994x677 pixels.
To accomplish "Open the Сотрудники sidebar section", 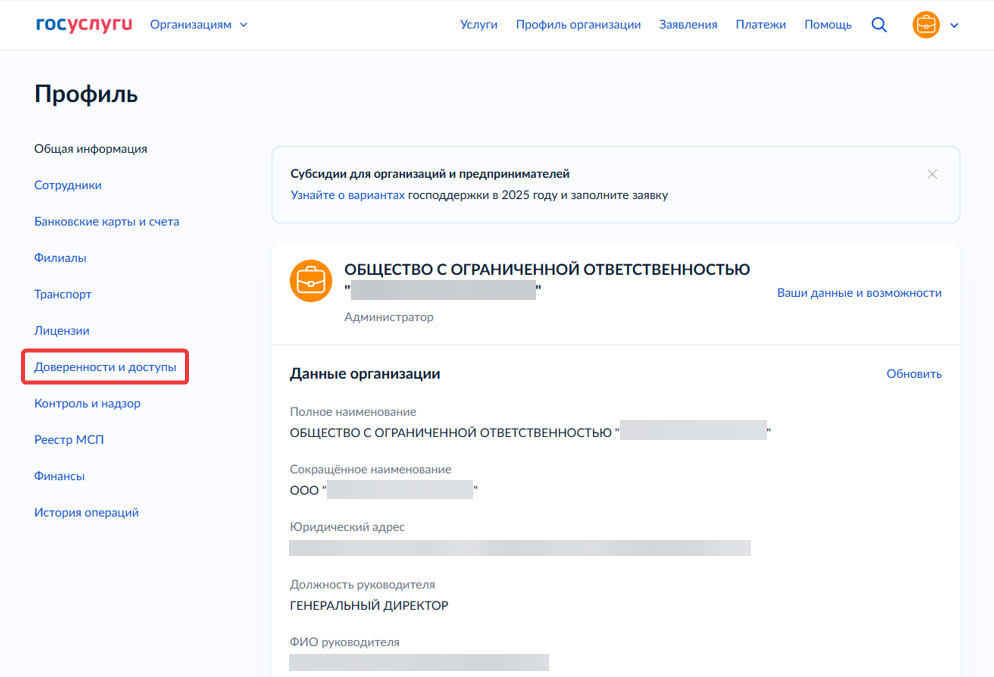I will point(68,185).
